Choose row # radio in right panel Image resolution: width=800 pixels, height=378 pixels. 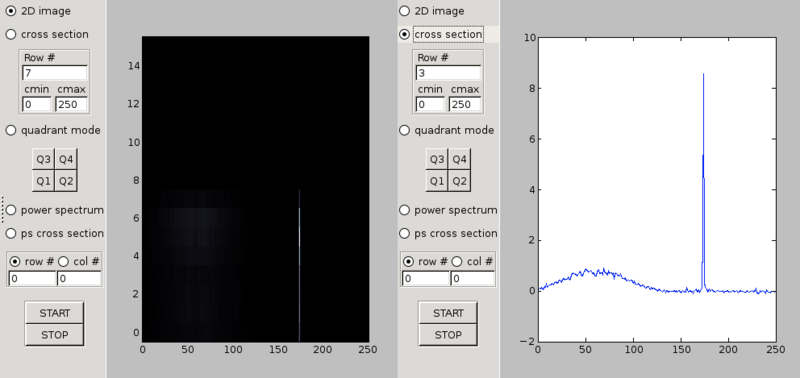(409, 262)
